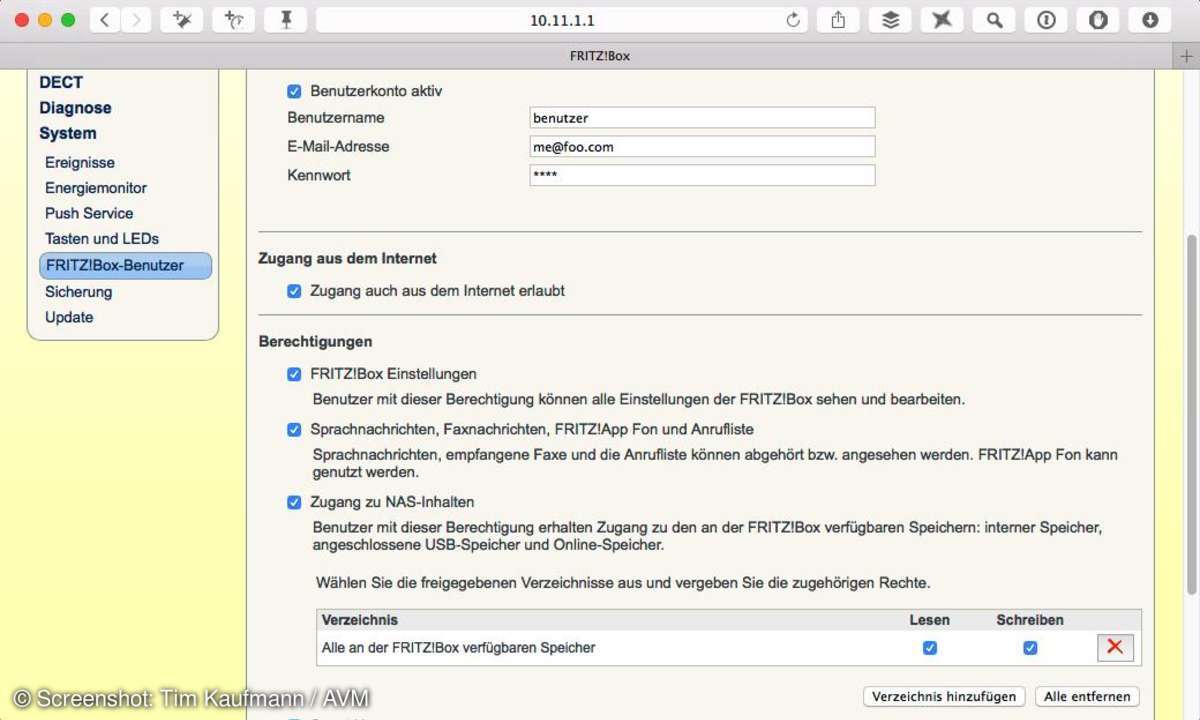Open Energiemonitor in the sidebar
The image size is (1200, 720).
tap(96, 188)
